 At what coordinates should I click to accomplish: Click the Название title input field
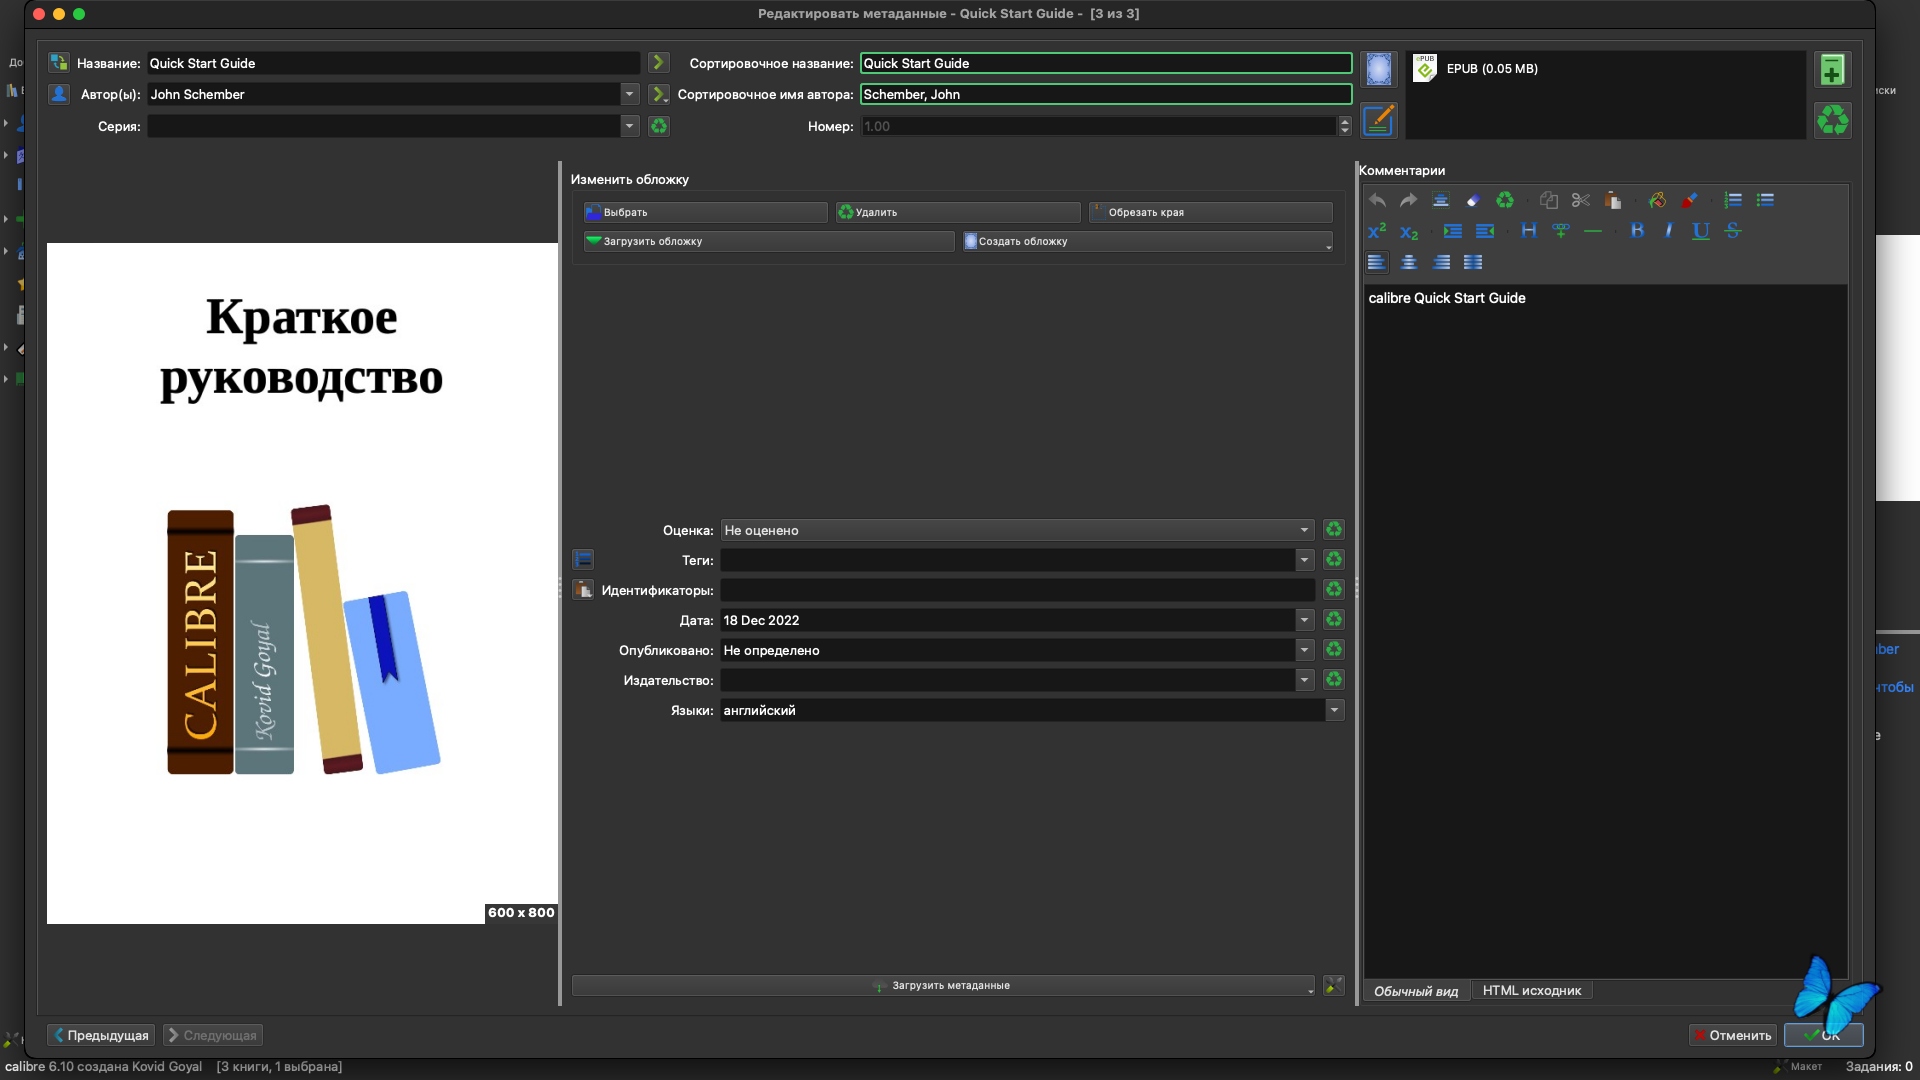[x=392, y=63]
